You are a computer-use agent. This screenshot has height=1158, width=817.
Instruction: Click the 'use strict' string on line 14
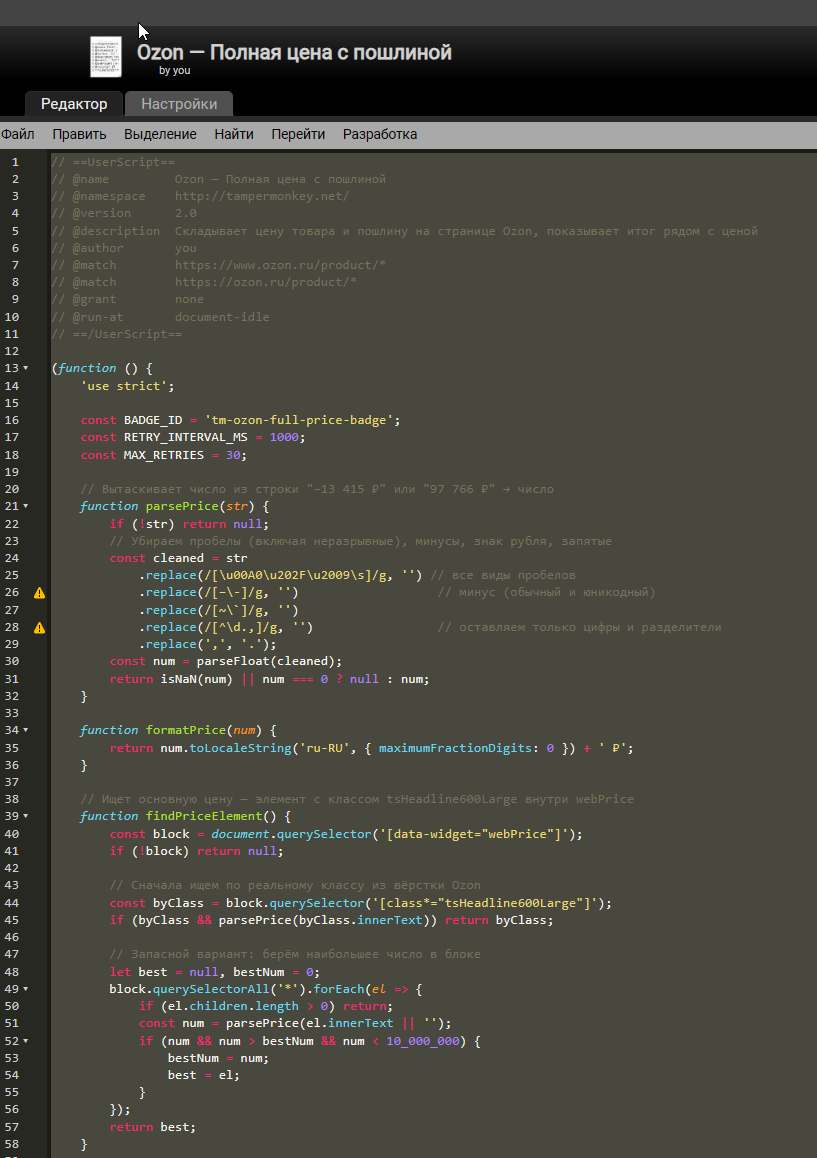[124, 386]
